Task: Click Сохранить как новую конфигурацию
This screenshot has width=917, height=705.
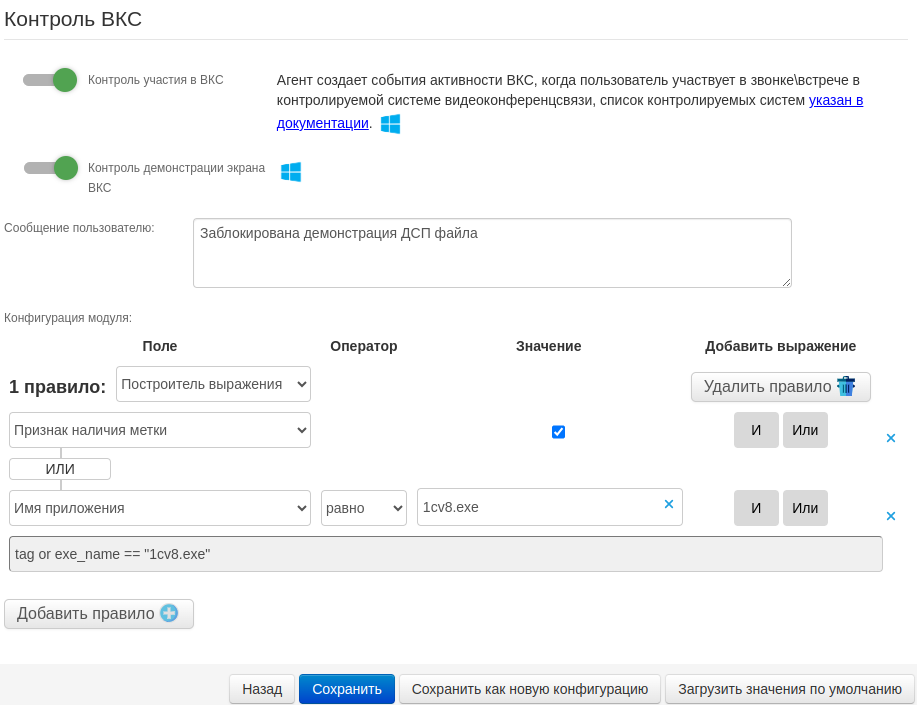Action: pyautogui.click(x=530, y=689)
